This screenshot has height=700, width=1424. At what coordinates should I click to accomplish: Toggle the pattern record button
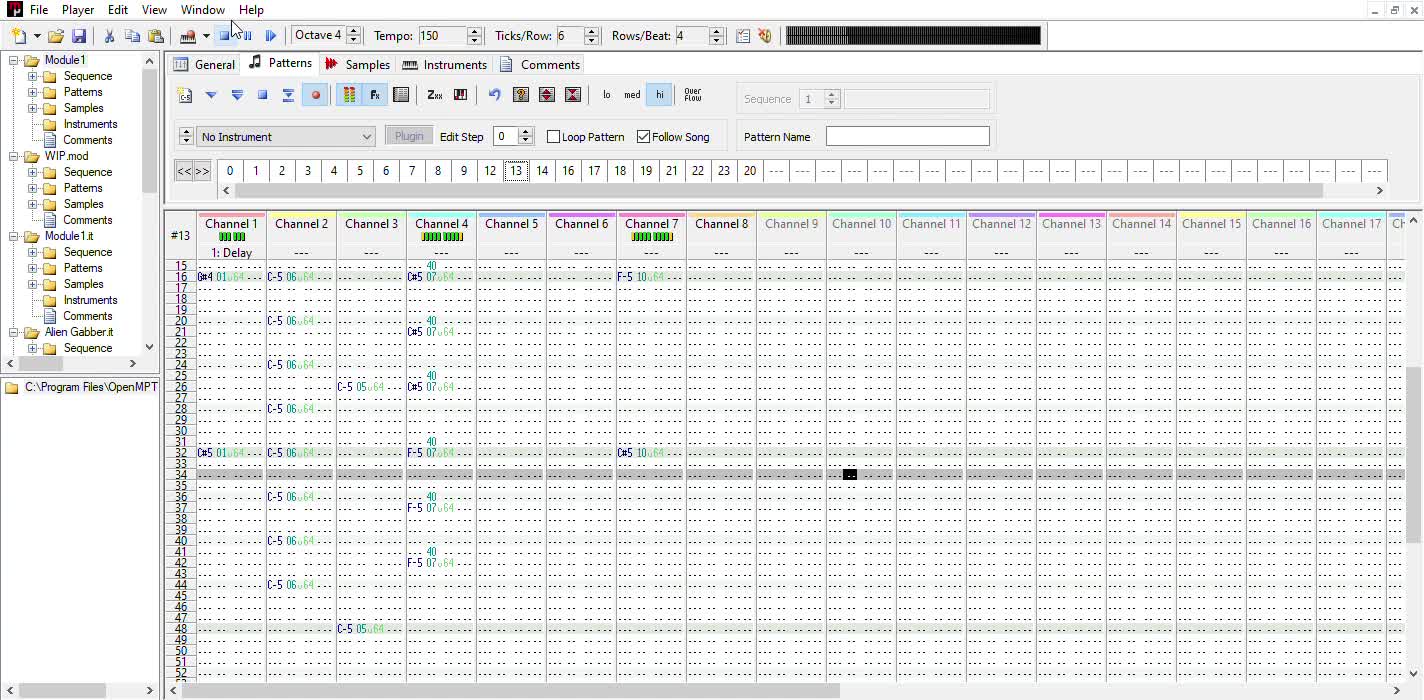coord(315,95)
